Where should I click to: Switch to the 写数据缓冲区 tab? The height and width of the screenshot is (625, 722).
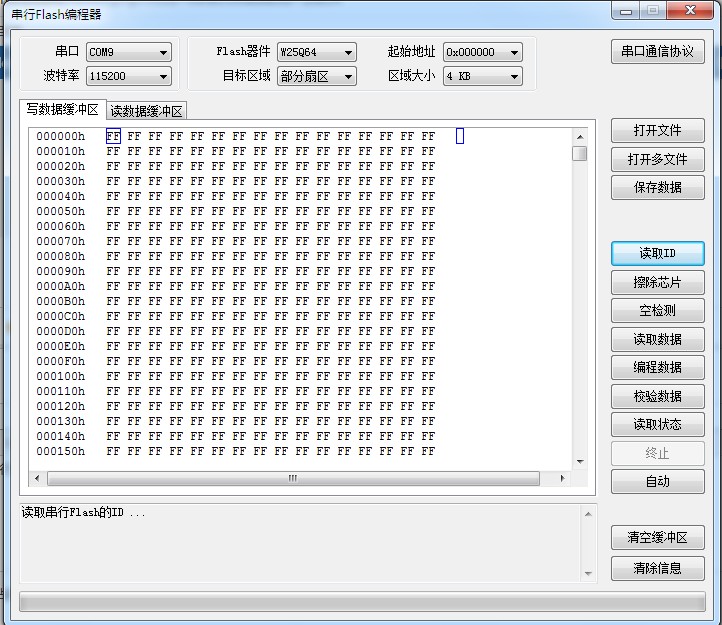click(x=63, y=110)
